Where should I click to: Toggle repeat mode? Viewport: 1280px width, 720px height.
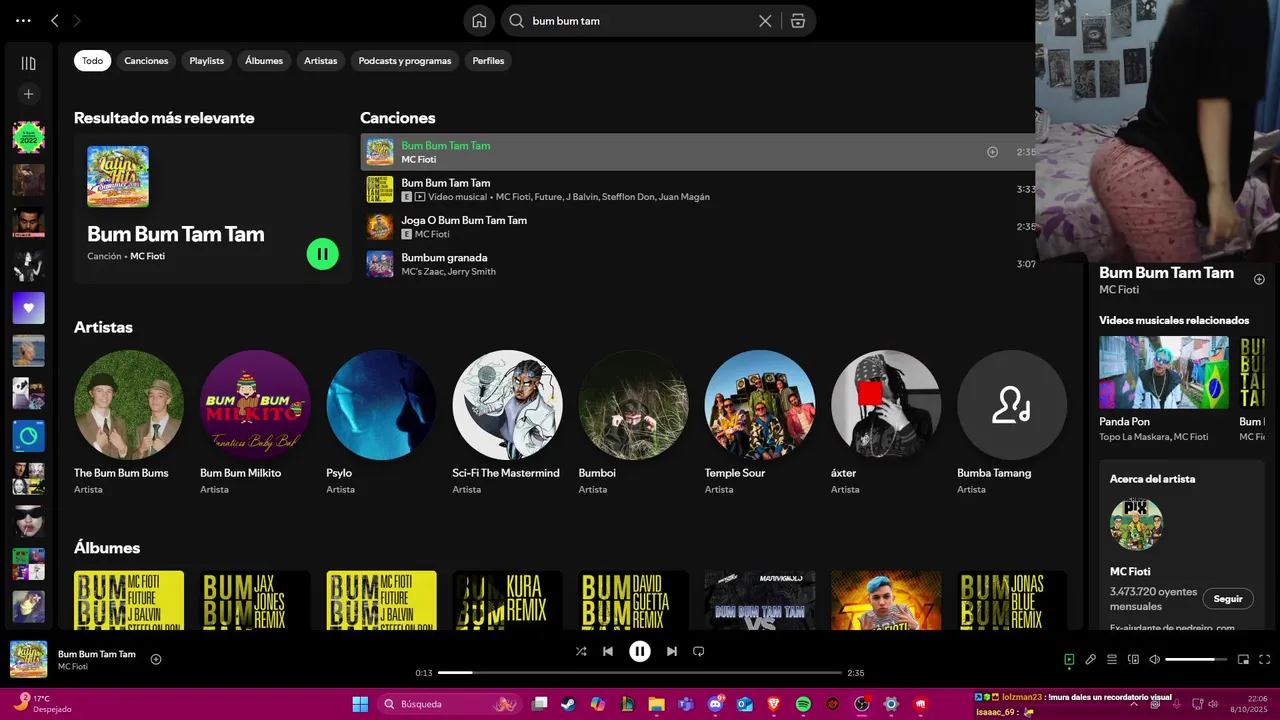tap(699, 651)
